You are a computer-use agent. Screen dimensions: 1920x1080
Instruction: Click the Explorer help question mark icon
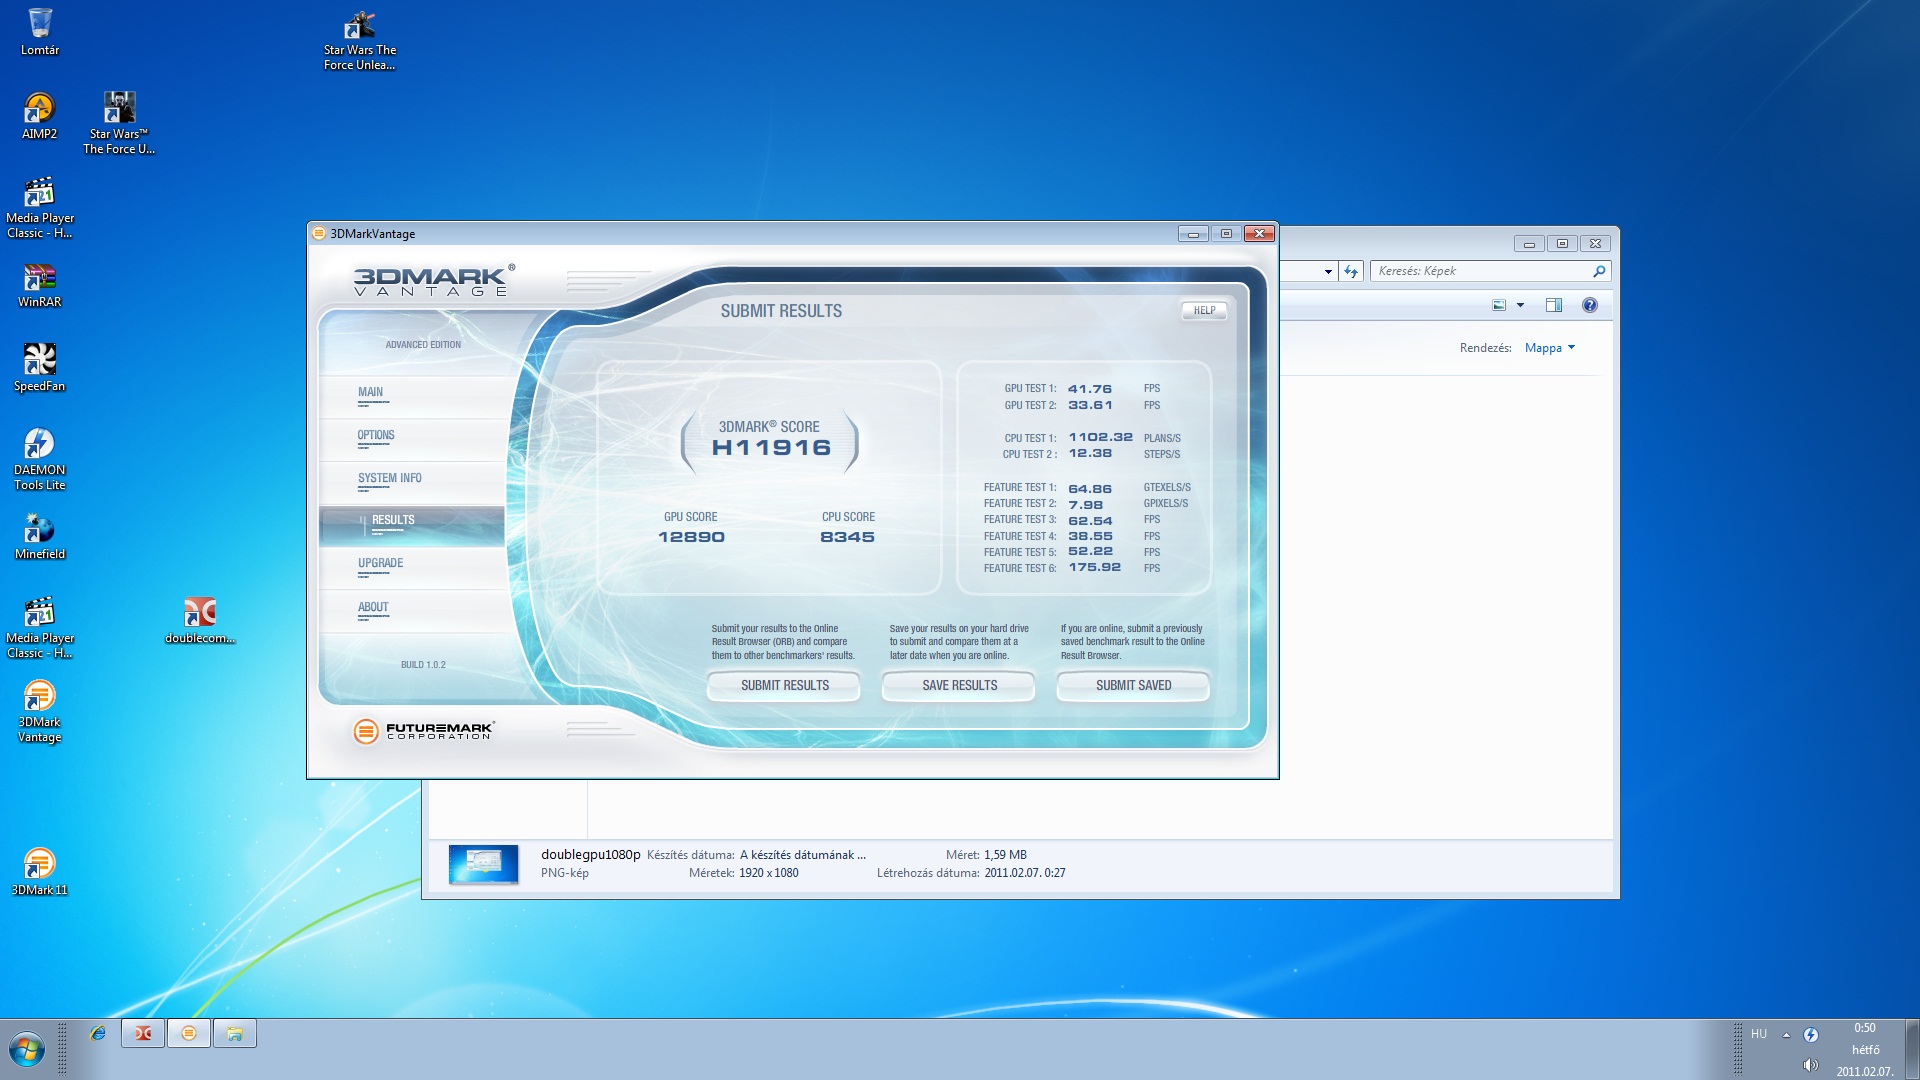(1589, 305)
